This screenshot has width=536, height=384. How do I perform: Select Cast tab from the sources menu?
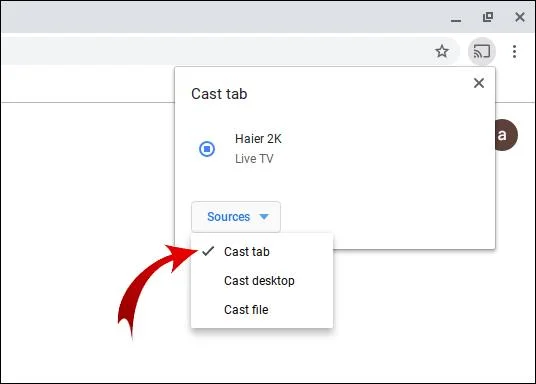[262, 252]
